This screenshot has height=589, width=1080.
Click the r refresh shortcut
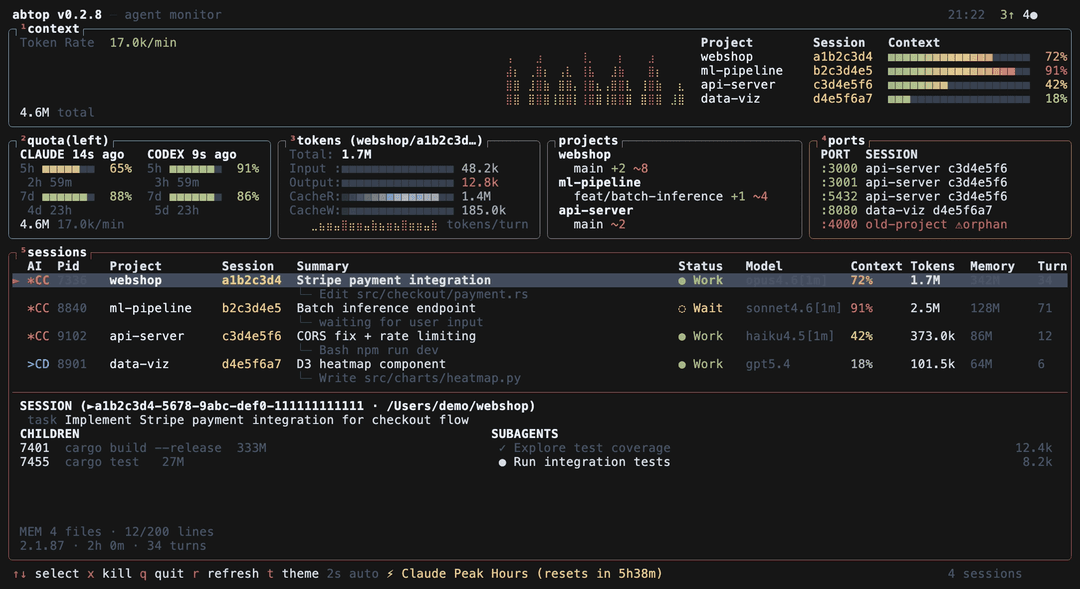(225, 574)
